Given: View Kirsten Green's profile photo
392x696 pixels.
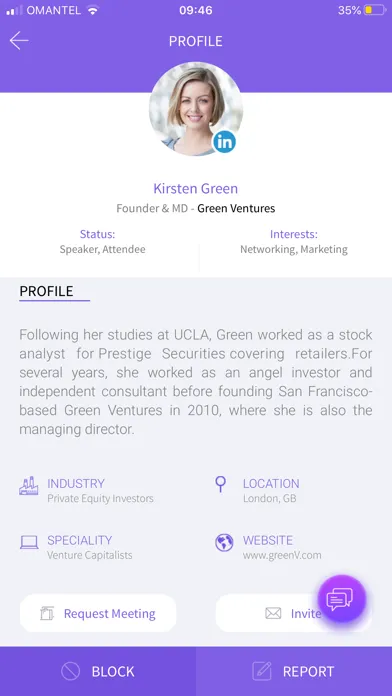Looking at the screenshot, I should click(196, 109).
